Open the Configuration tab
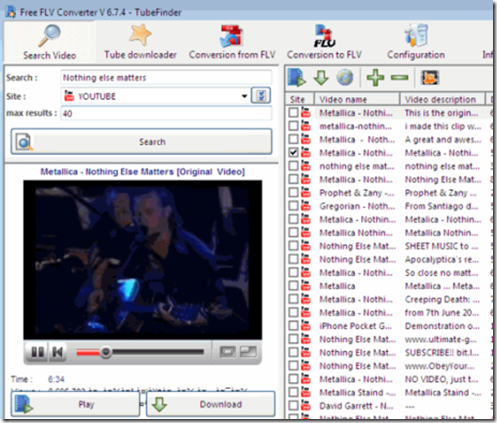Viewport: 497px width, 423px height. pos(416,42)
